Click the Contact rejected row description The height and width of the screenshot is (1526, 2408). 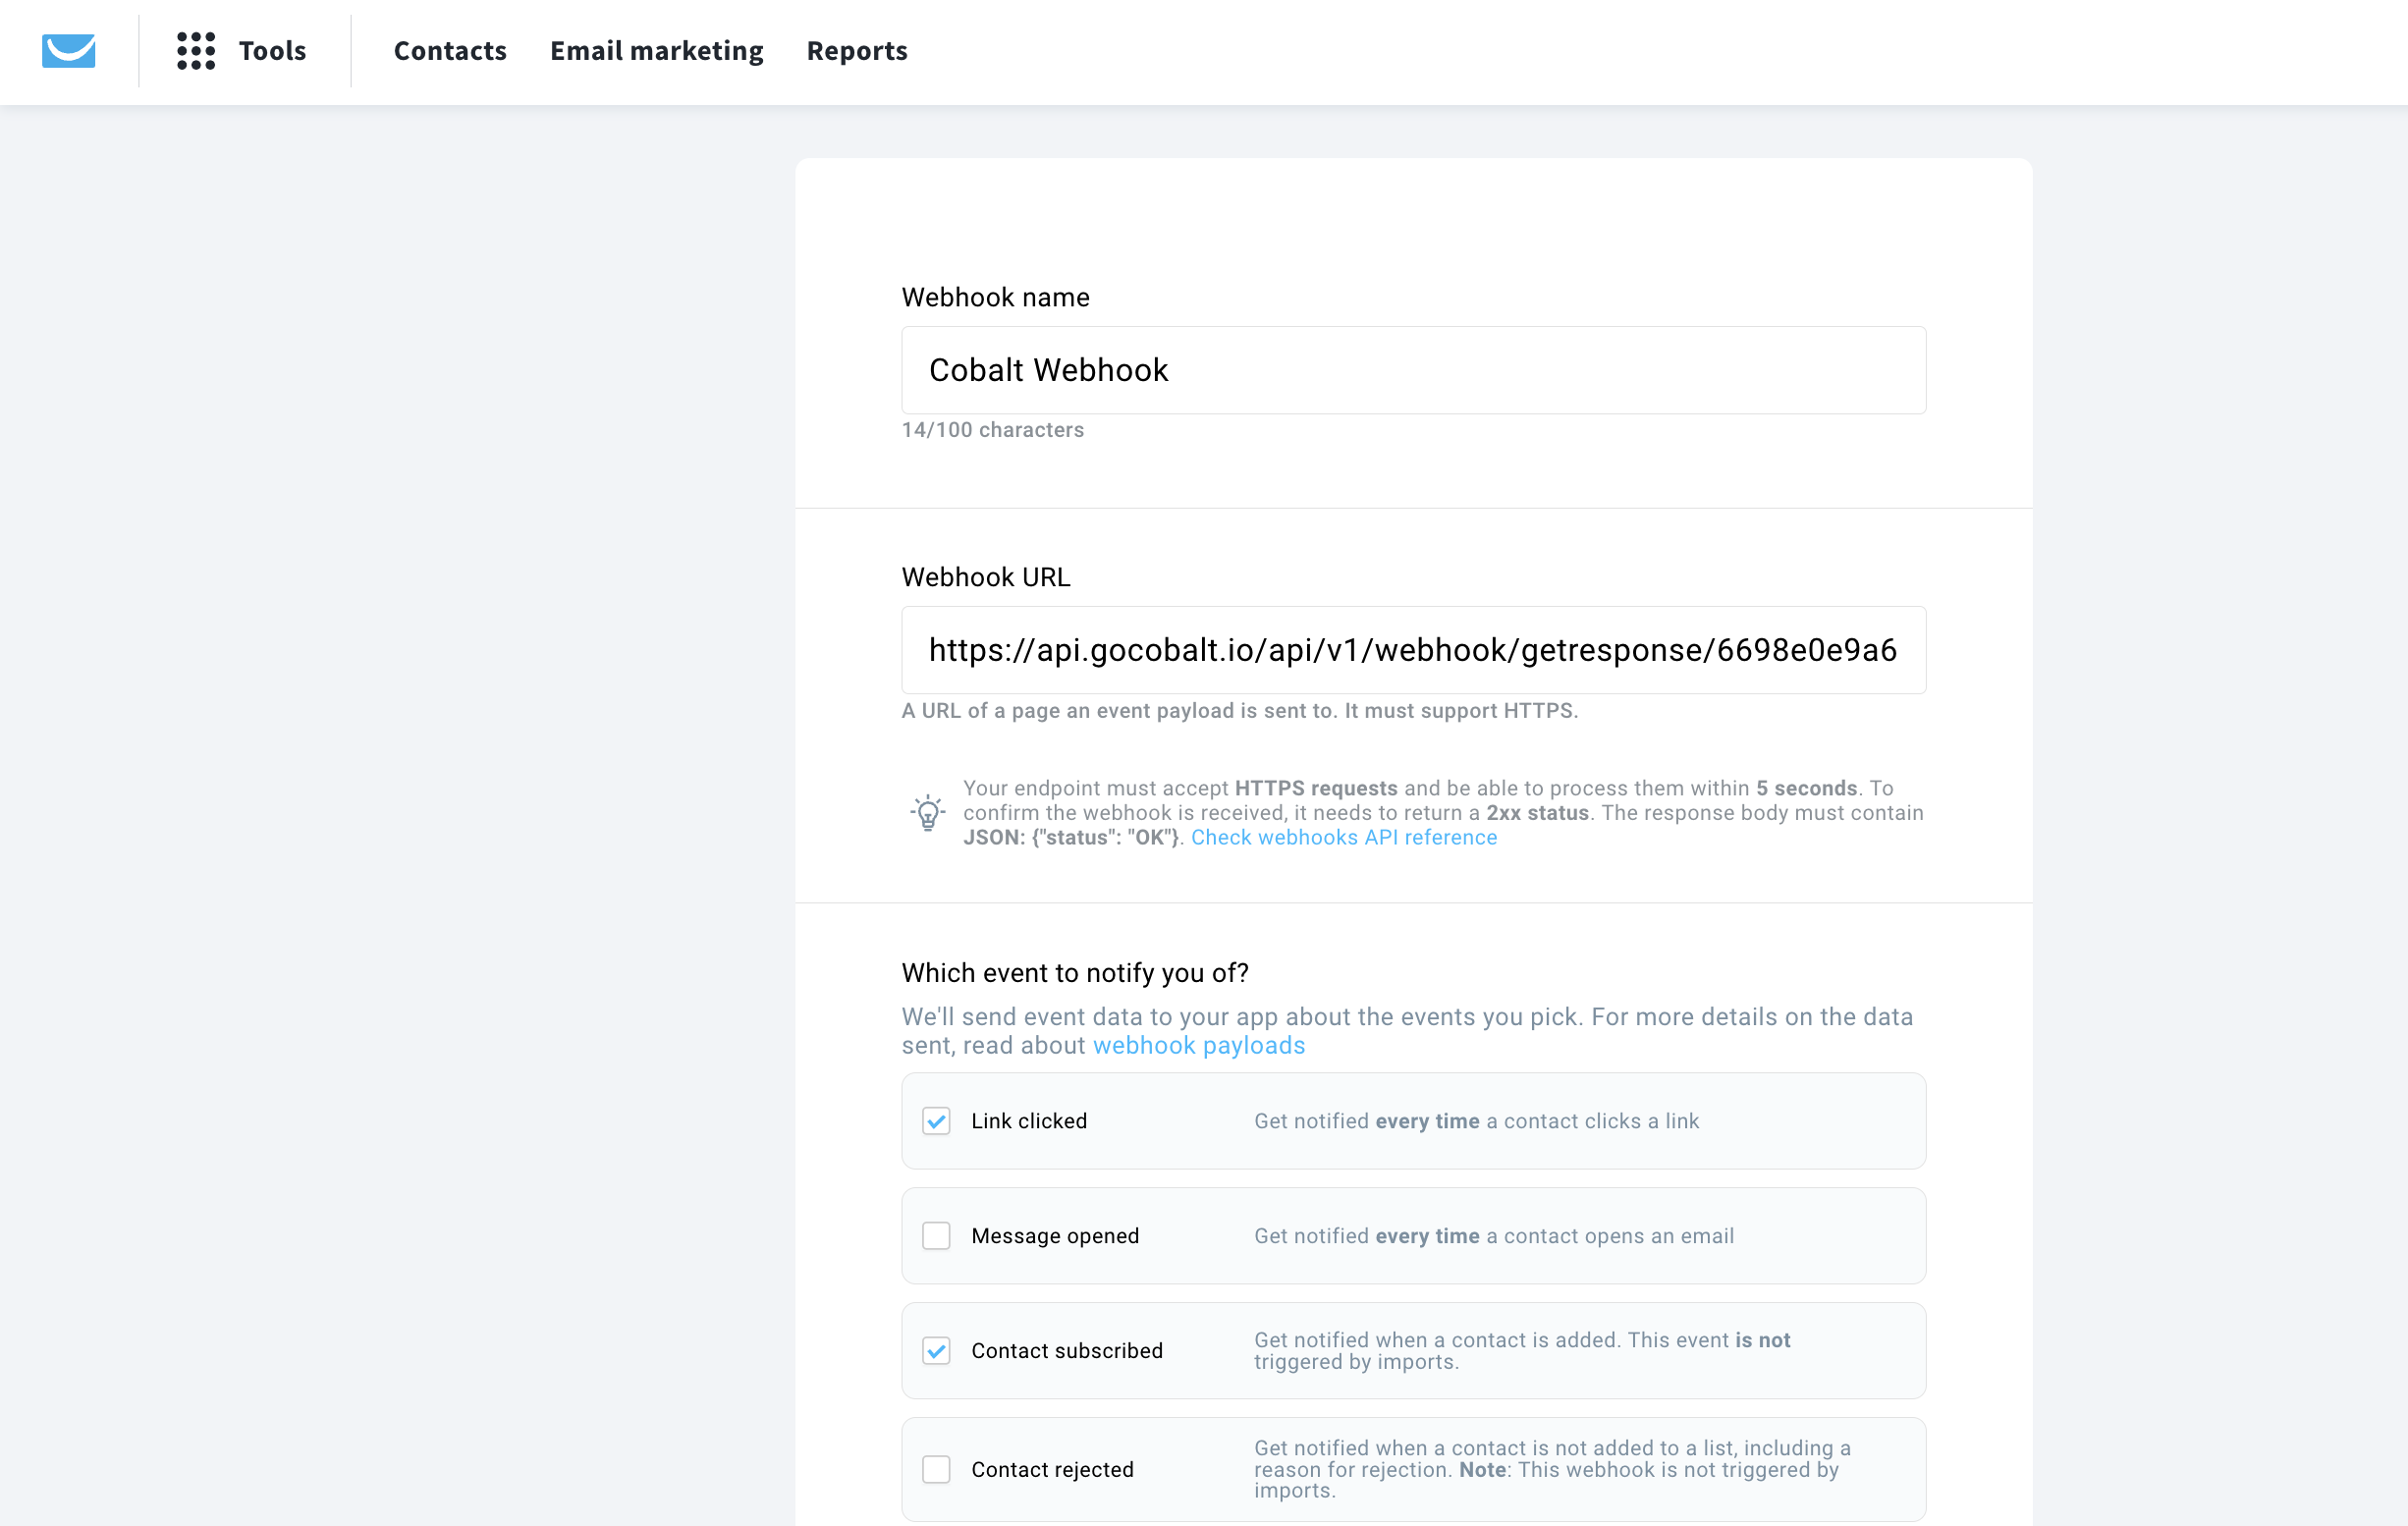(x=1550, y=1469)
